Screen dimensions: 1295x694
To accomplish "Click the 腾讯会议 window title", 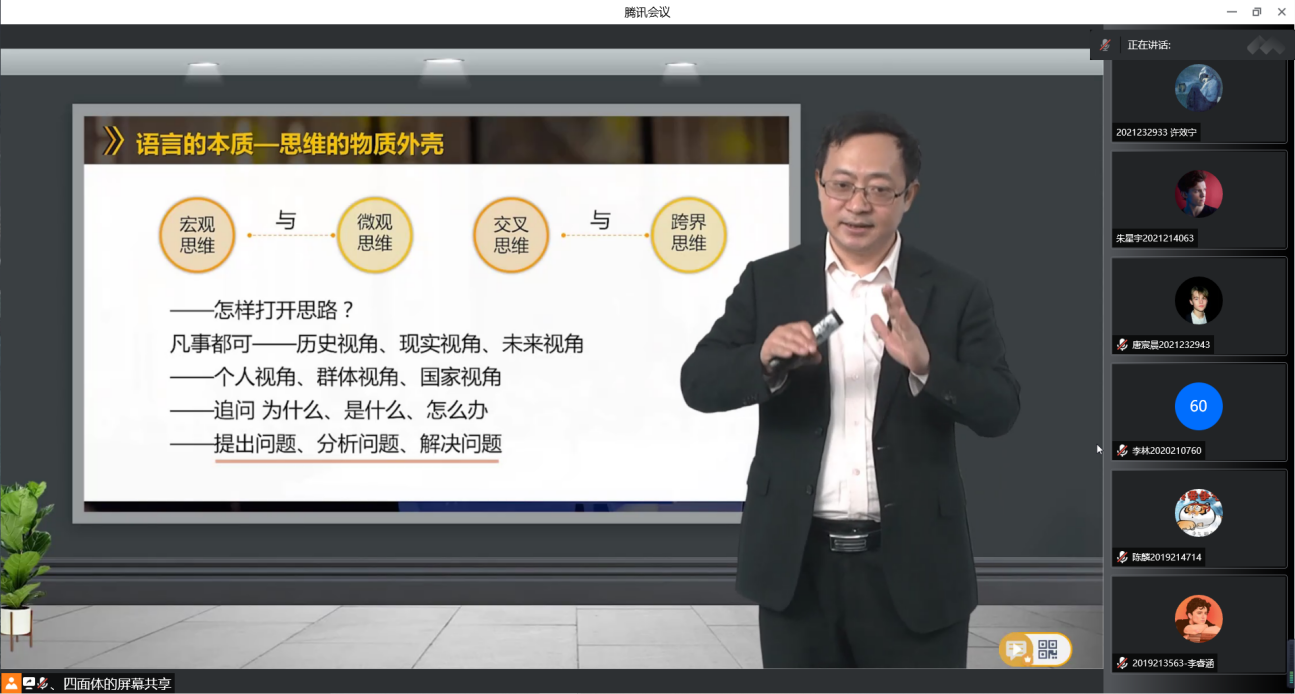I will tap(647, 12).
